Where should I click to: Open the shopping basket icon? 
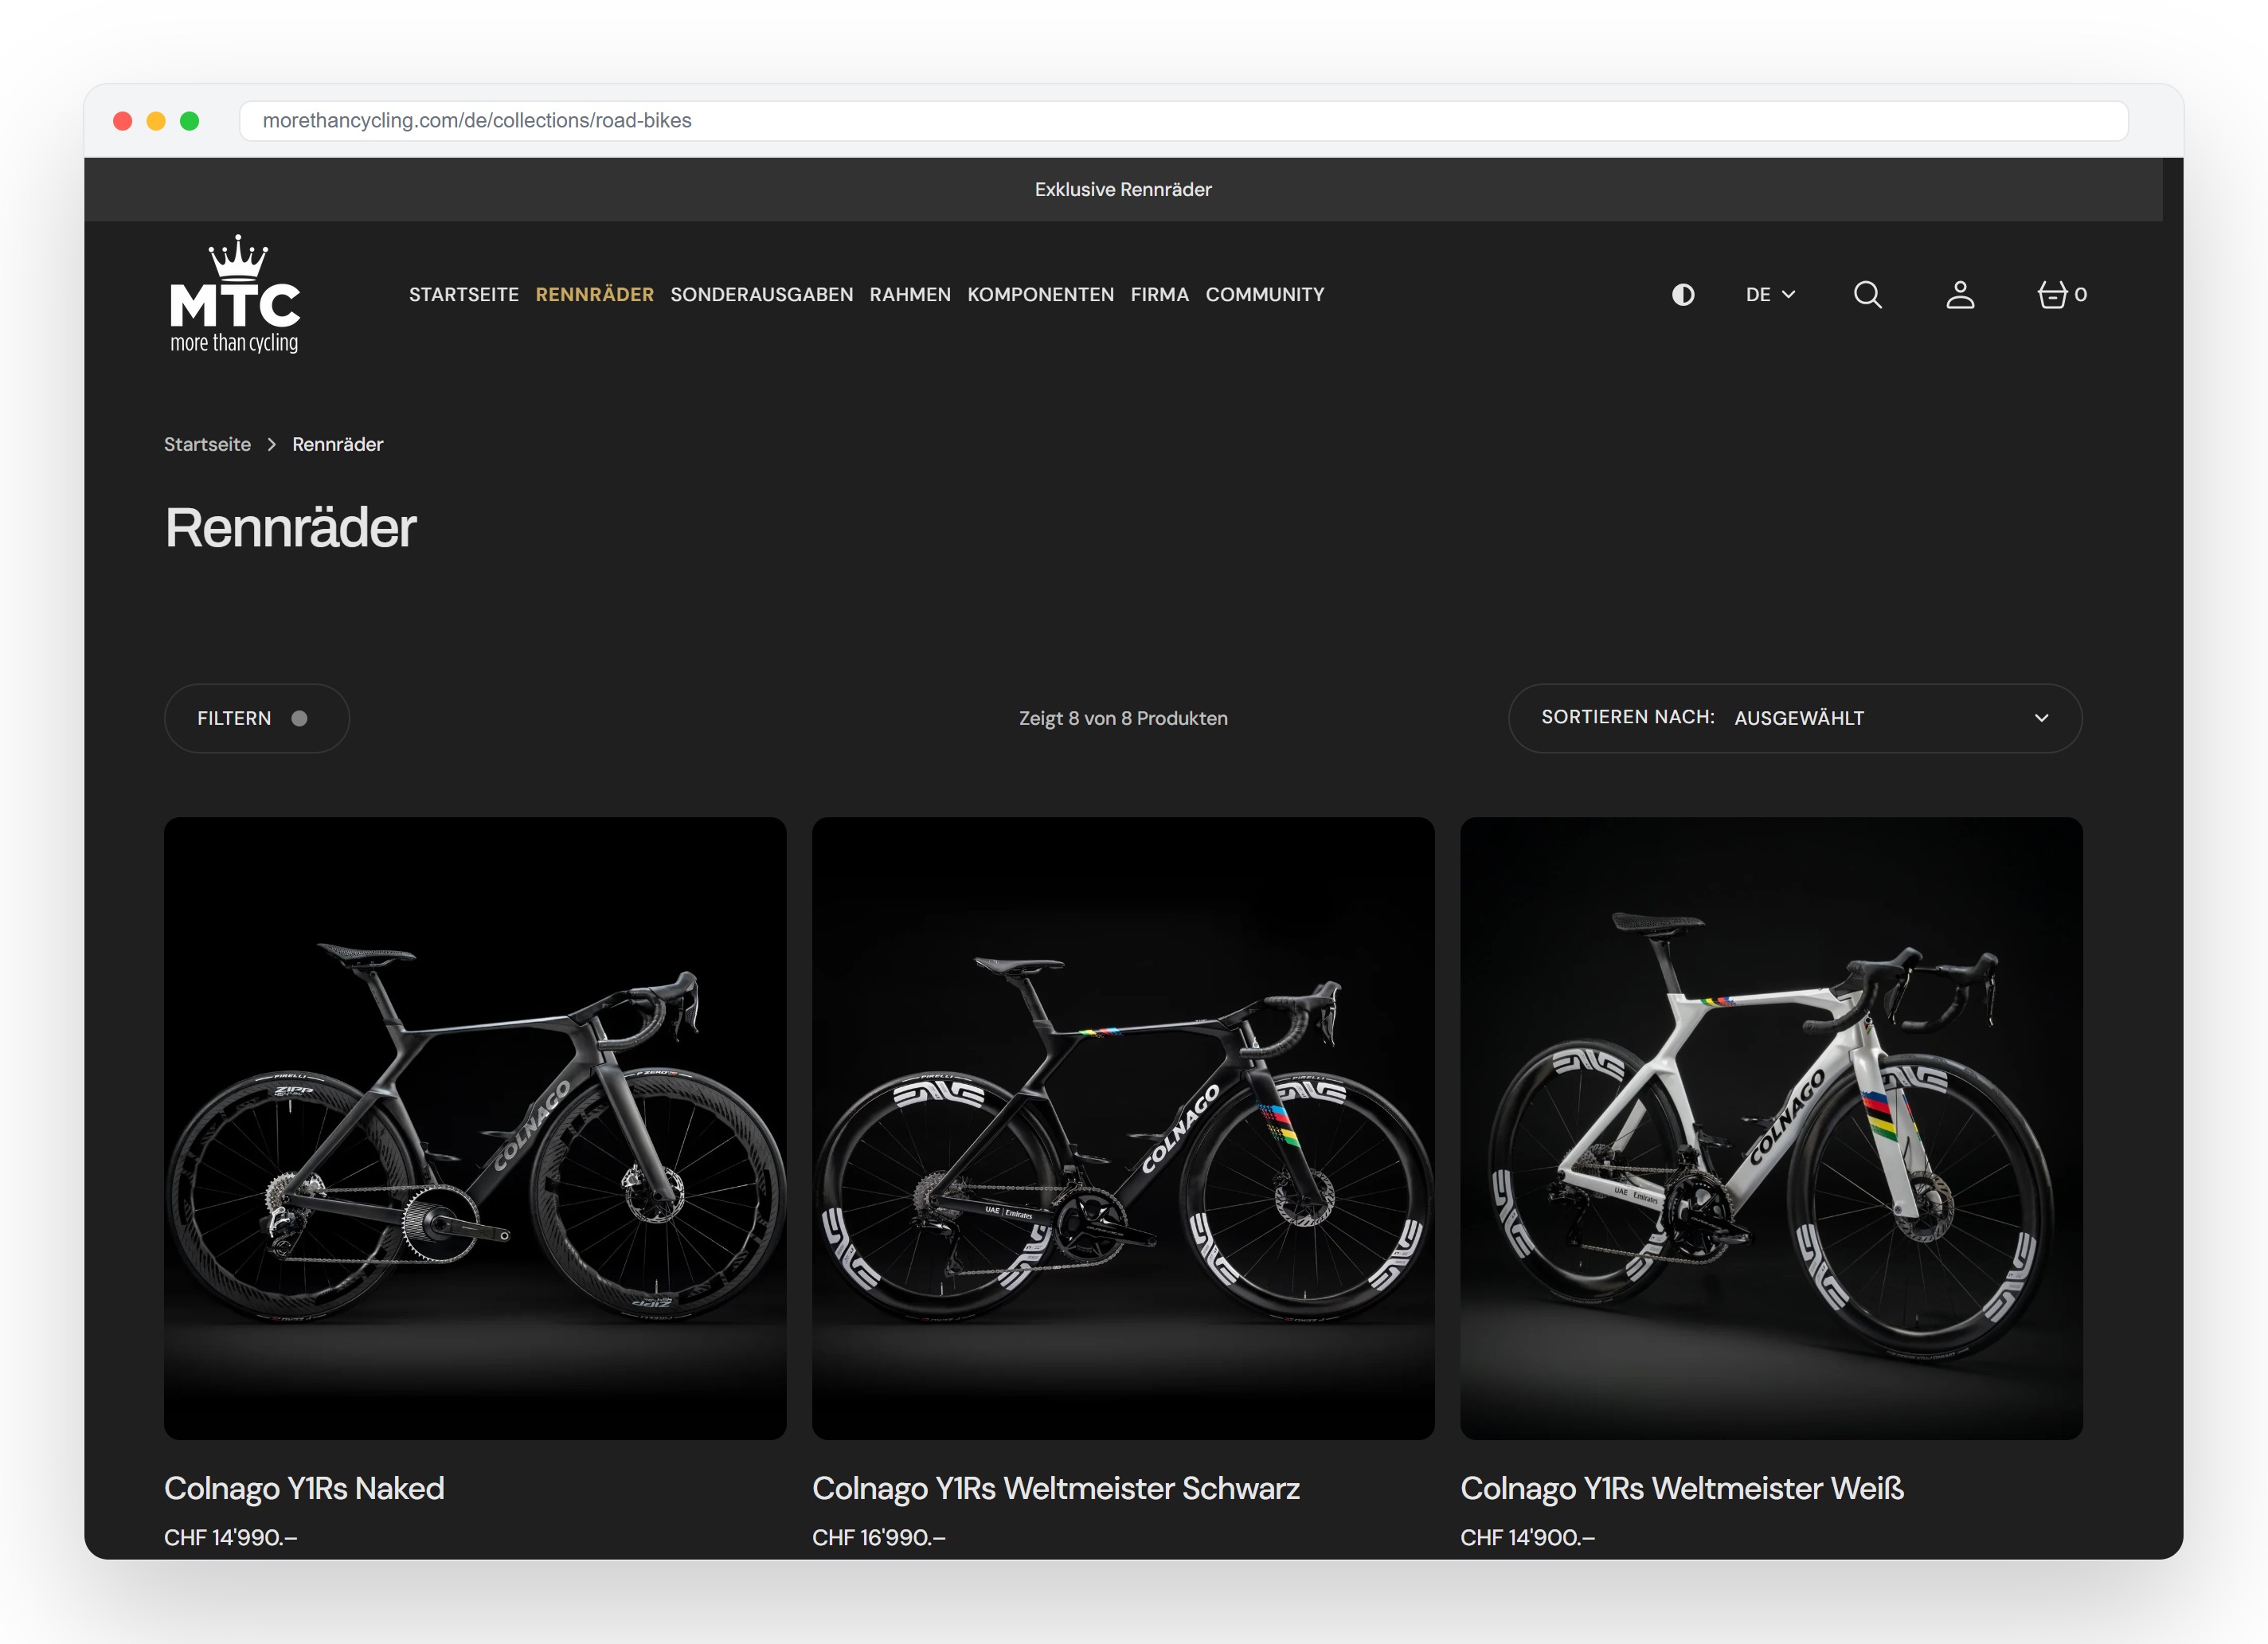[2061, 295]
